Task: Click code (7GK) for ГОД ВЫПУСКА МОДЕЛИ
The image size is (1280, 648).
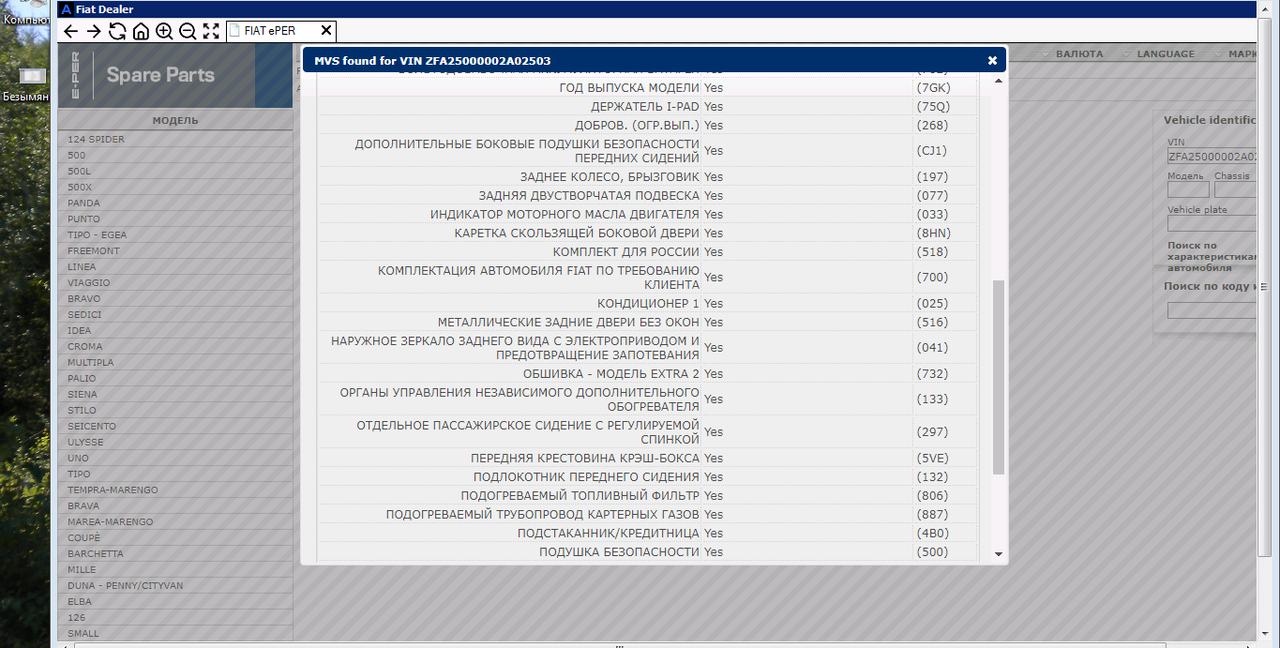Action: click(x=932, y=88)
